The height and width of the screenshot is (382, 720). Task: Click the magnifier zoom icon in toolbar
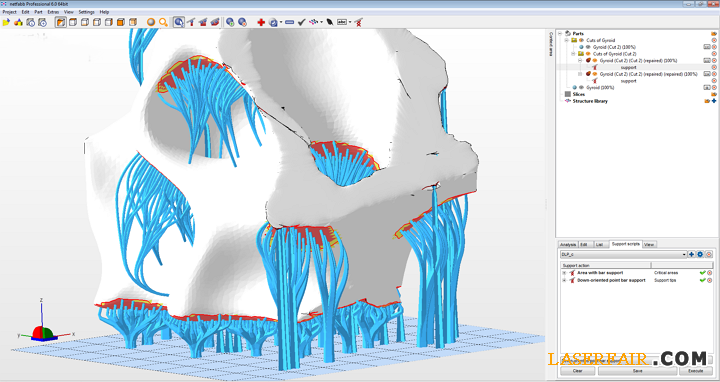pos(163,22)
